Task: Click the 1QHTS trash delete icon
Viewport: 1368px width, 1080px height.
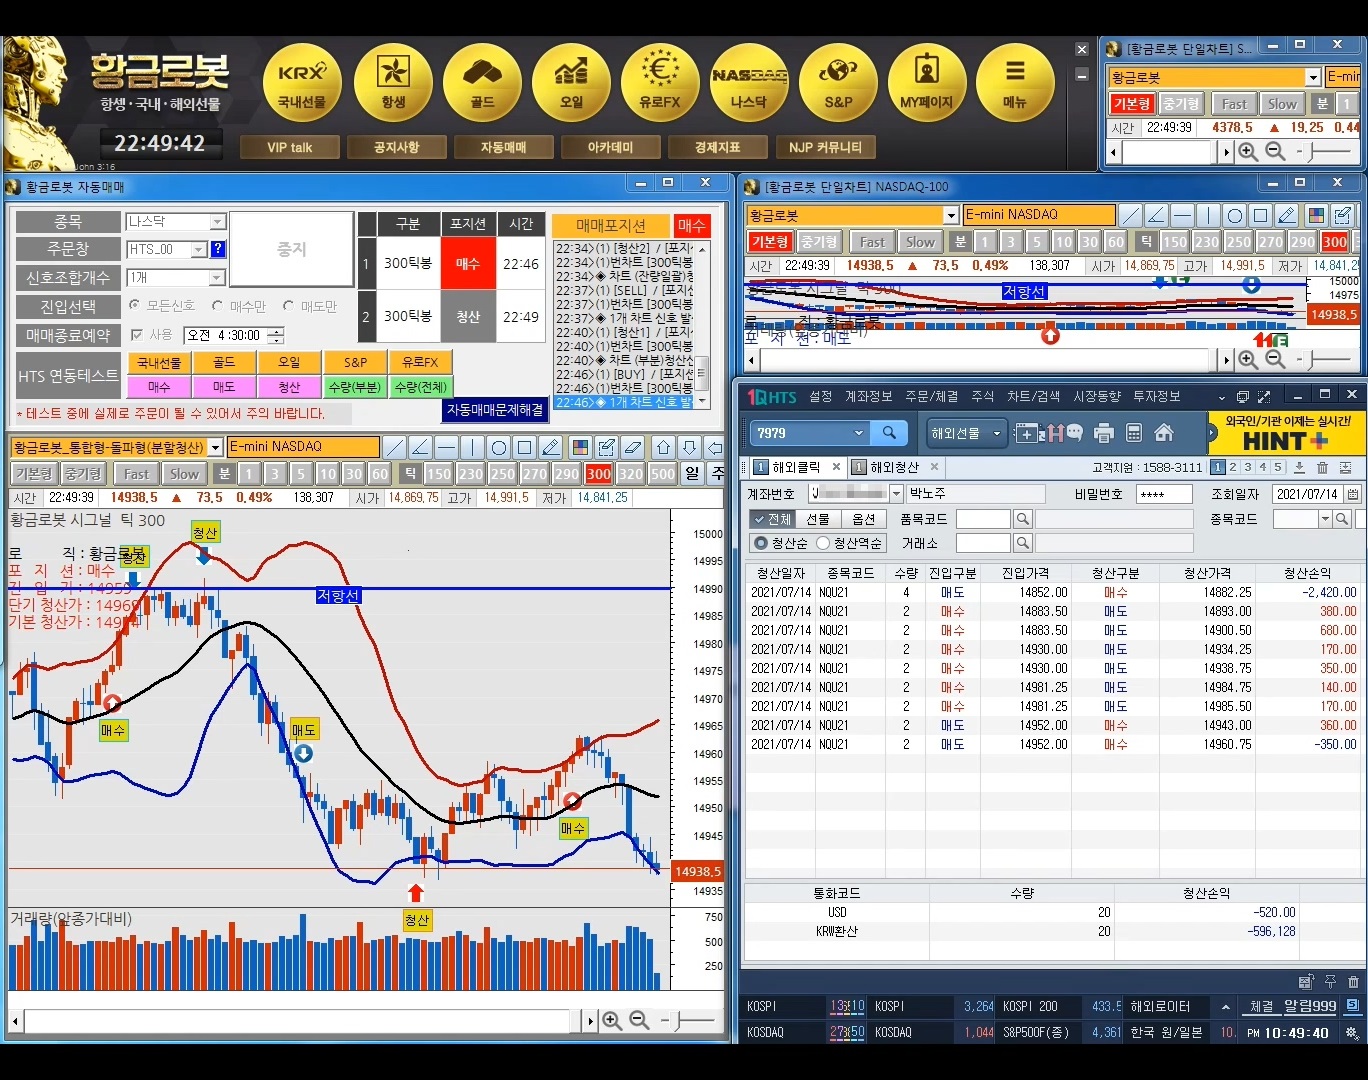Action: coord(1322,468)
